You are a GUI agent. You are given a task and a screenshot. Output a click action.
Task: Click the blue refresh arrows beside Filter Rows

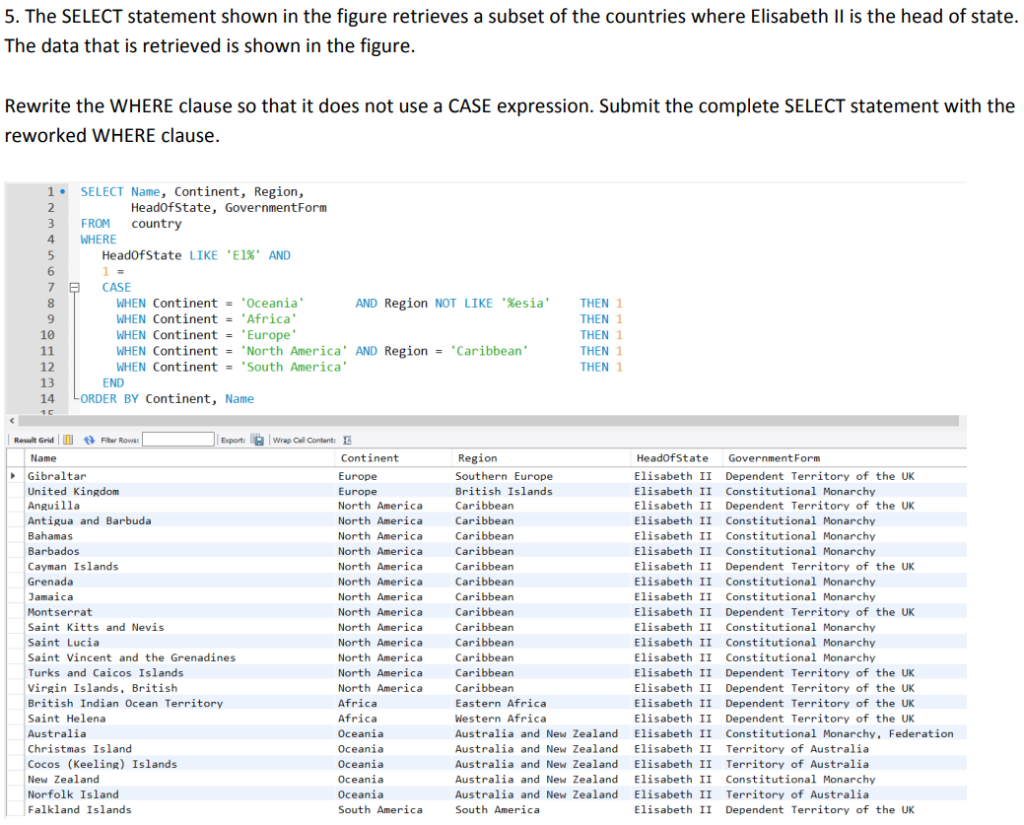click(x=89, y=440)
